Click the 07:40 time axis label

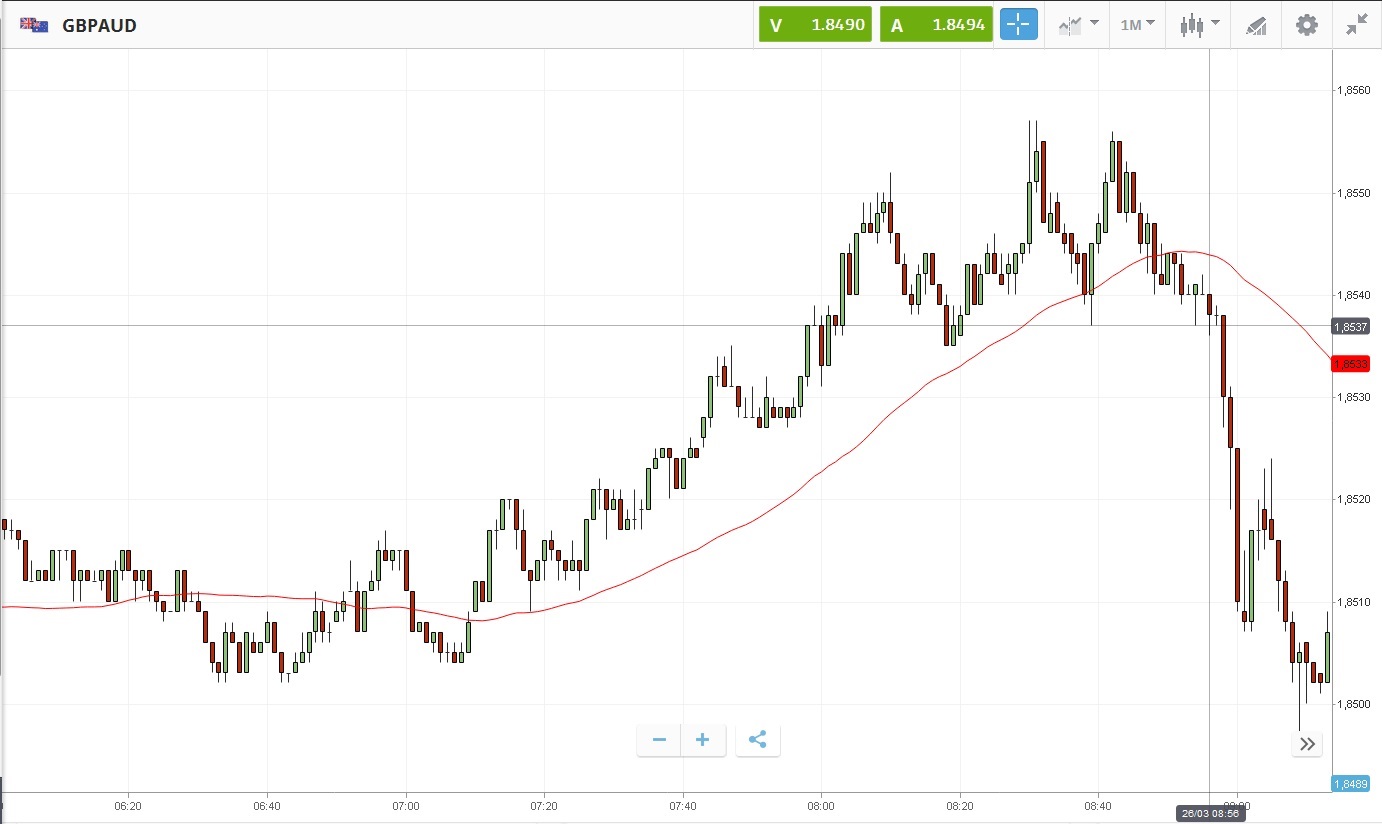coord(683,805)
